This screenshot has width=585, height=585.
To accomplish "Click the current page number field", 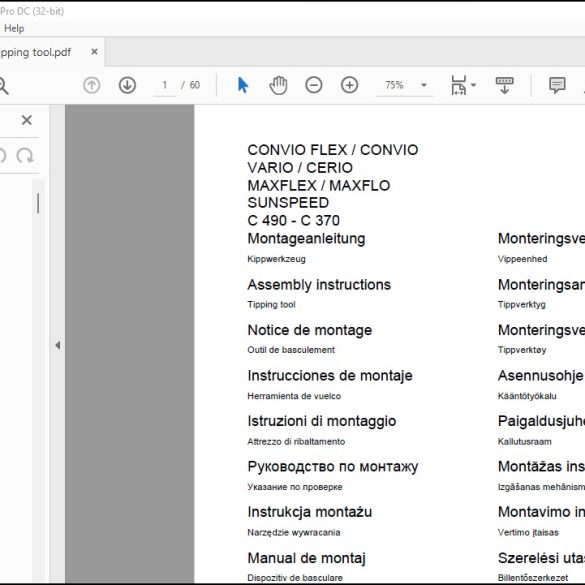I will click(165, 85).
